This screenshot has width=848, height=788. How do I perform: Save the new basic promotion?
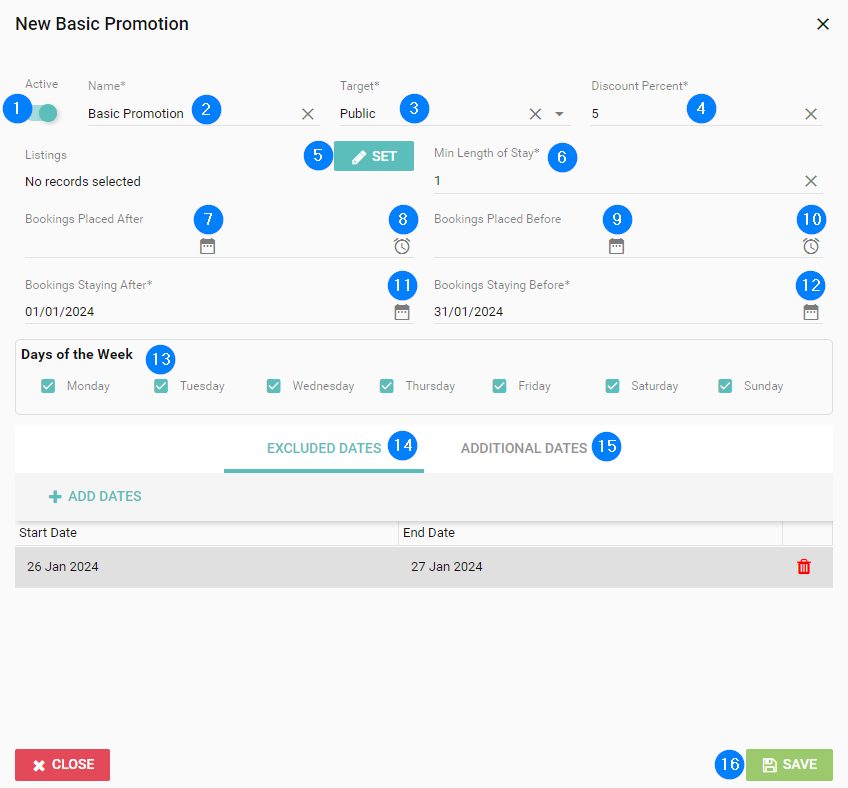coord(789,765)
